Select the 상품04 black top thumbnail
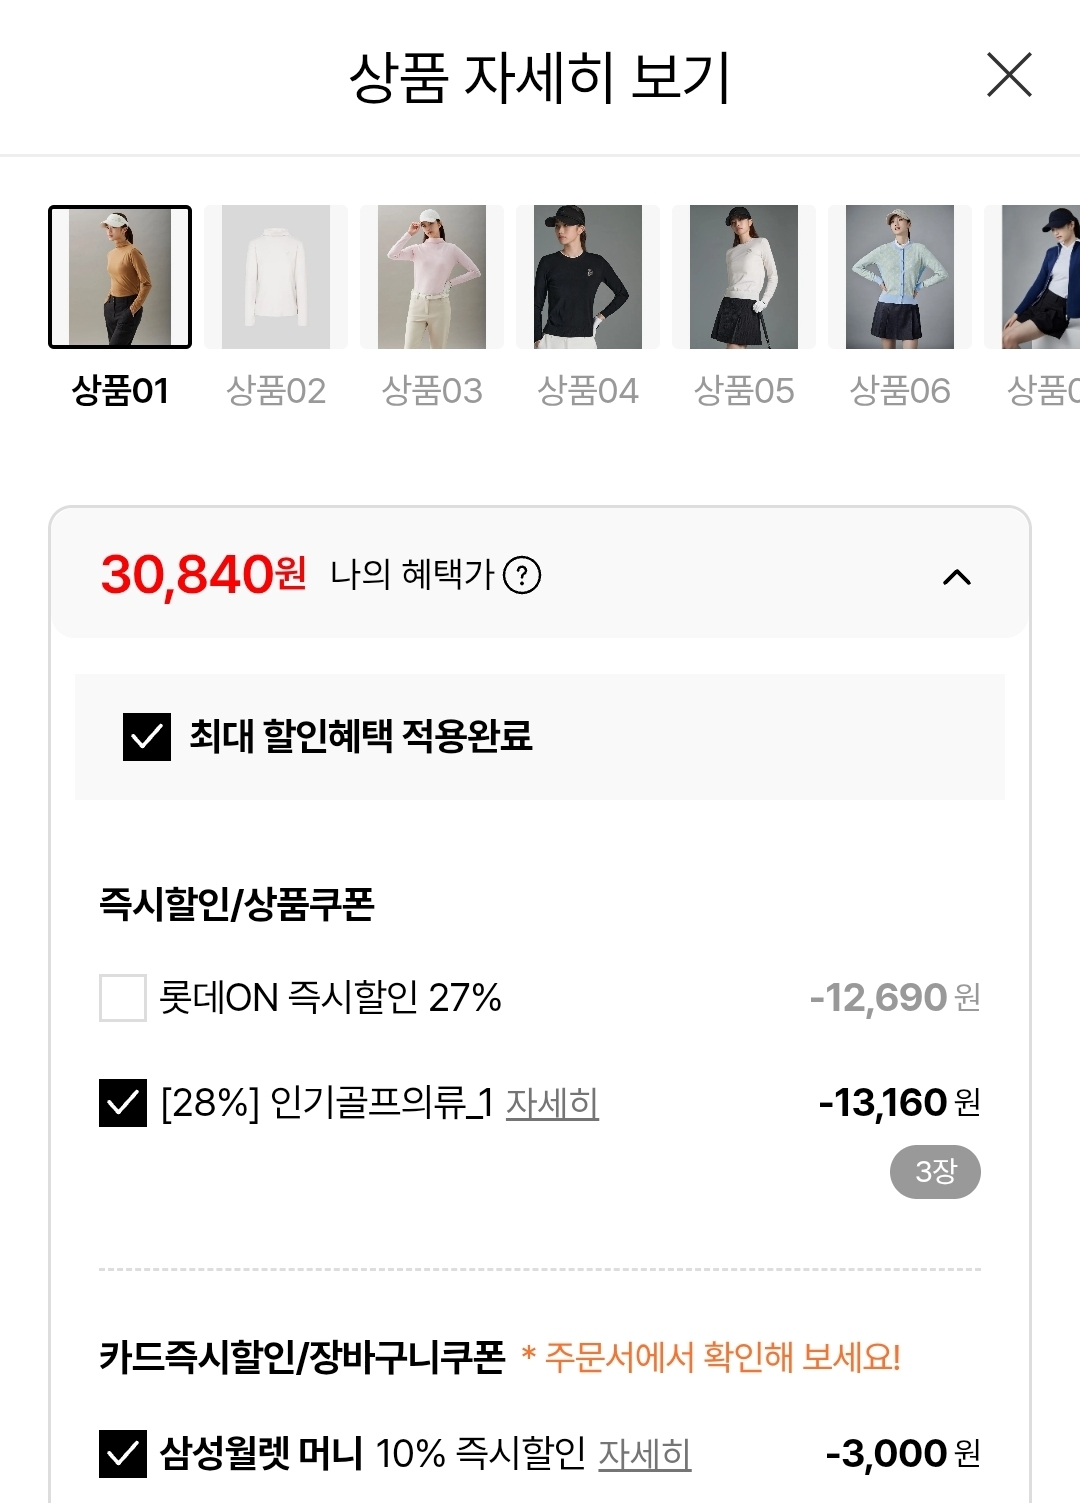1080x1503 pixels. (588, 277)
